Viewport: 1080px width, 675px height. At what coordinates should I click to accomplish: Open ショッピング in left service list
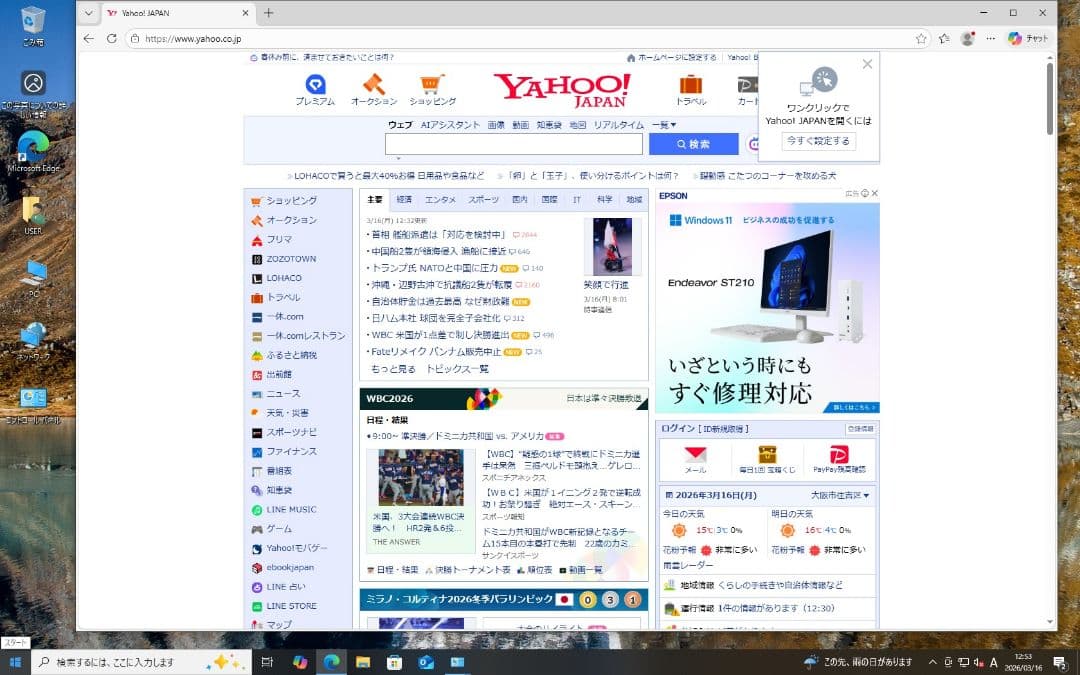pos(291,200)
